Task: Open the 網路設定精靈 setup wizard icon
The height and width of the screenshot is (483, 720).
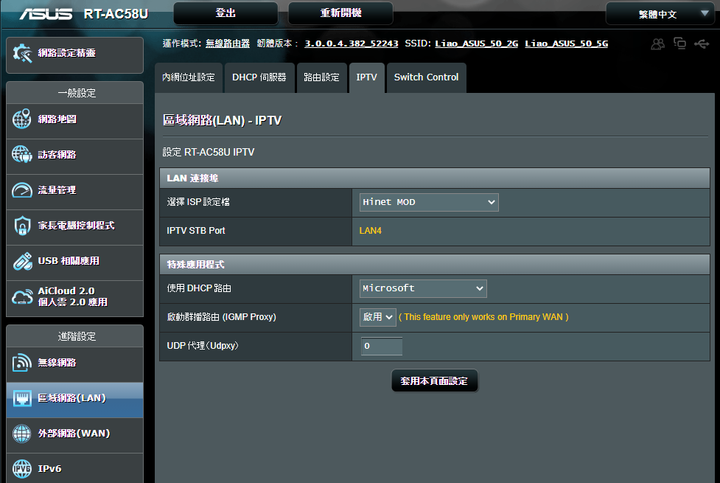Action: [22, 53]
